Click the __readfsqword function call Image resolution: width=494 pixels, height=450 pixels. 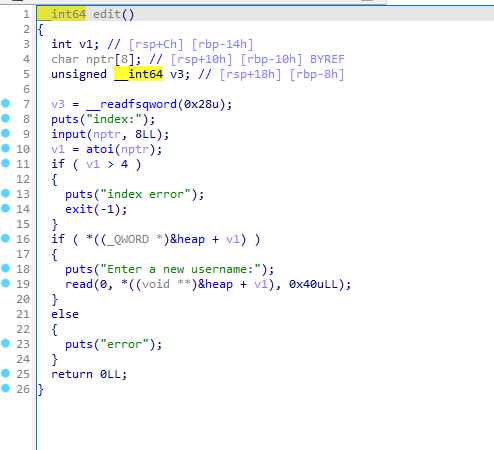pyautogui.click(x=131, y=104)
